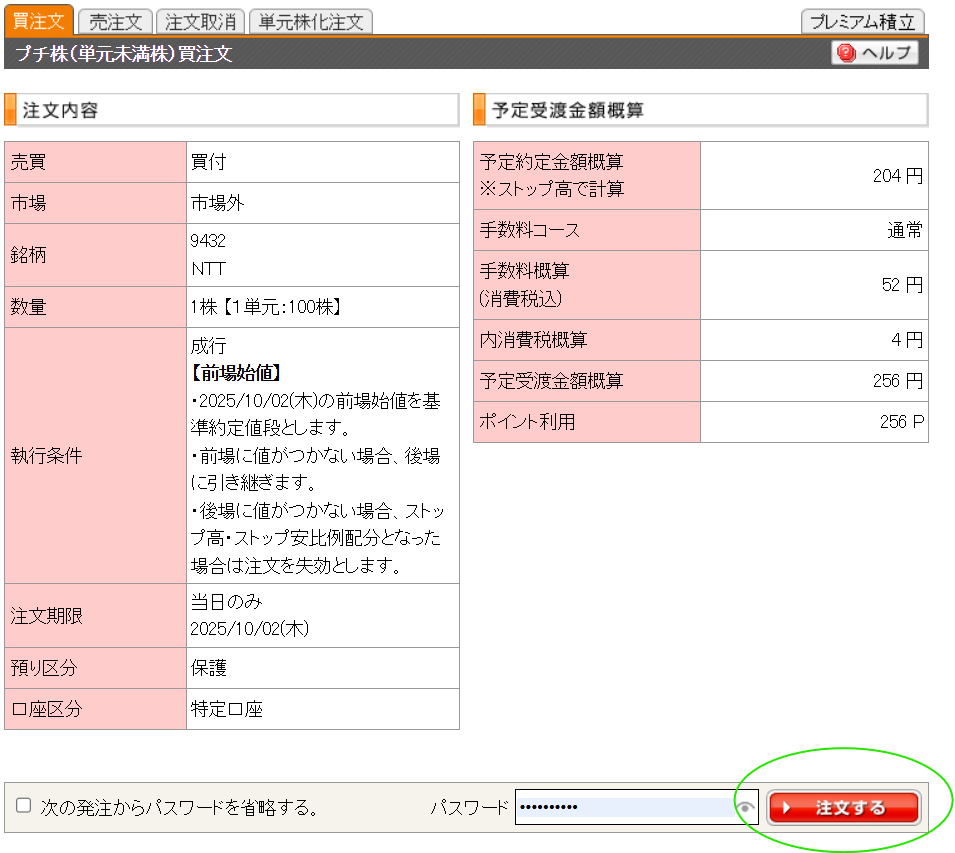Show password with the eye icon

[x=746, y=808]
